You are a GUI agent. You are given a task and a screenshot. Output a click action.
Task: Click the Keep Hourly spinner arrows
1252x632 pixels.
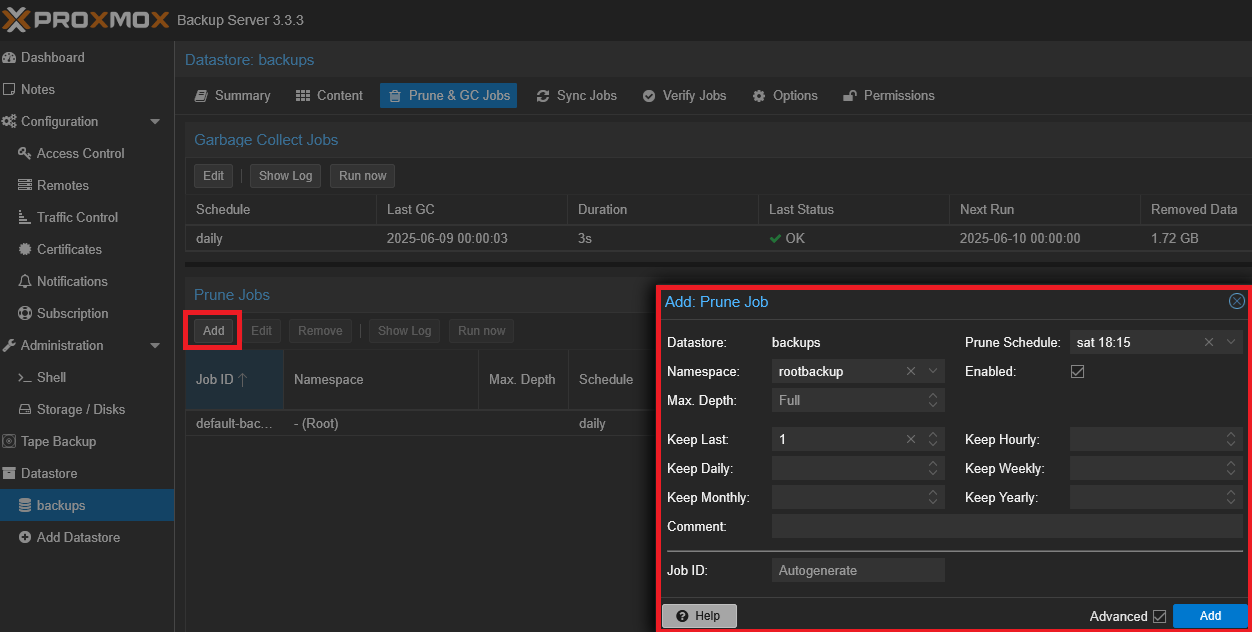(1232, 439)
